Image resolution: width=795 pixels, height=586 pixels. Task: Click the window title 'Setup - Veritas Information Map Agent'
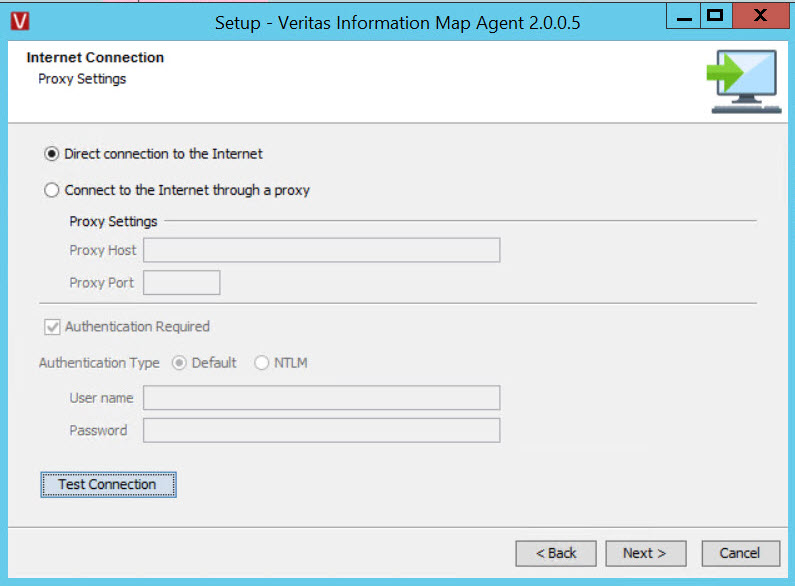pos(398,23)
